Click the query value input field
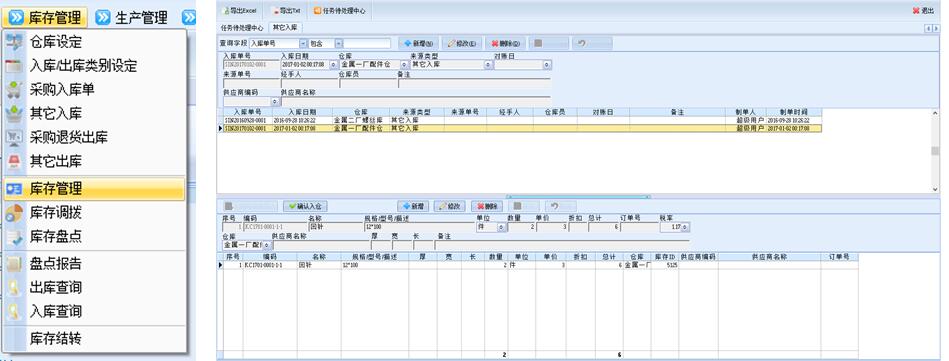949x361 pixels. 367,44
